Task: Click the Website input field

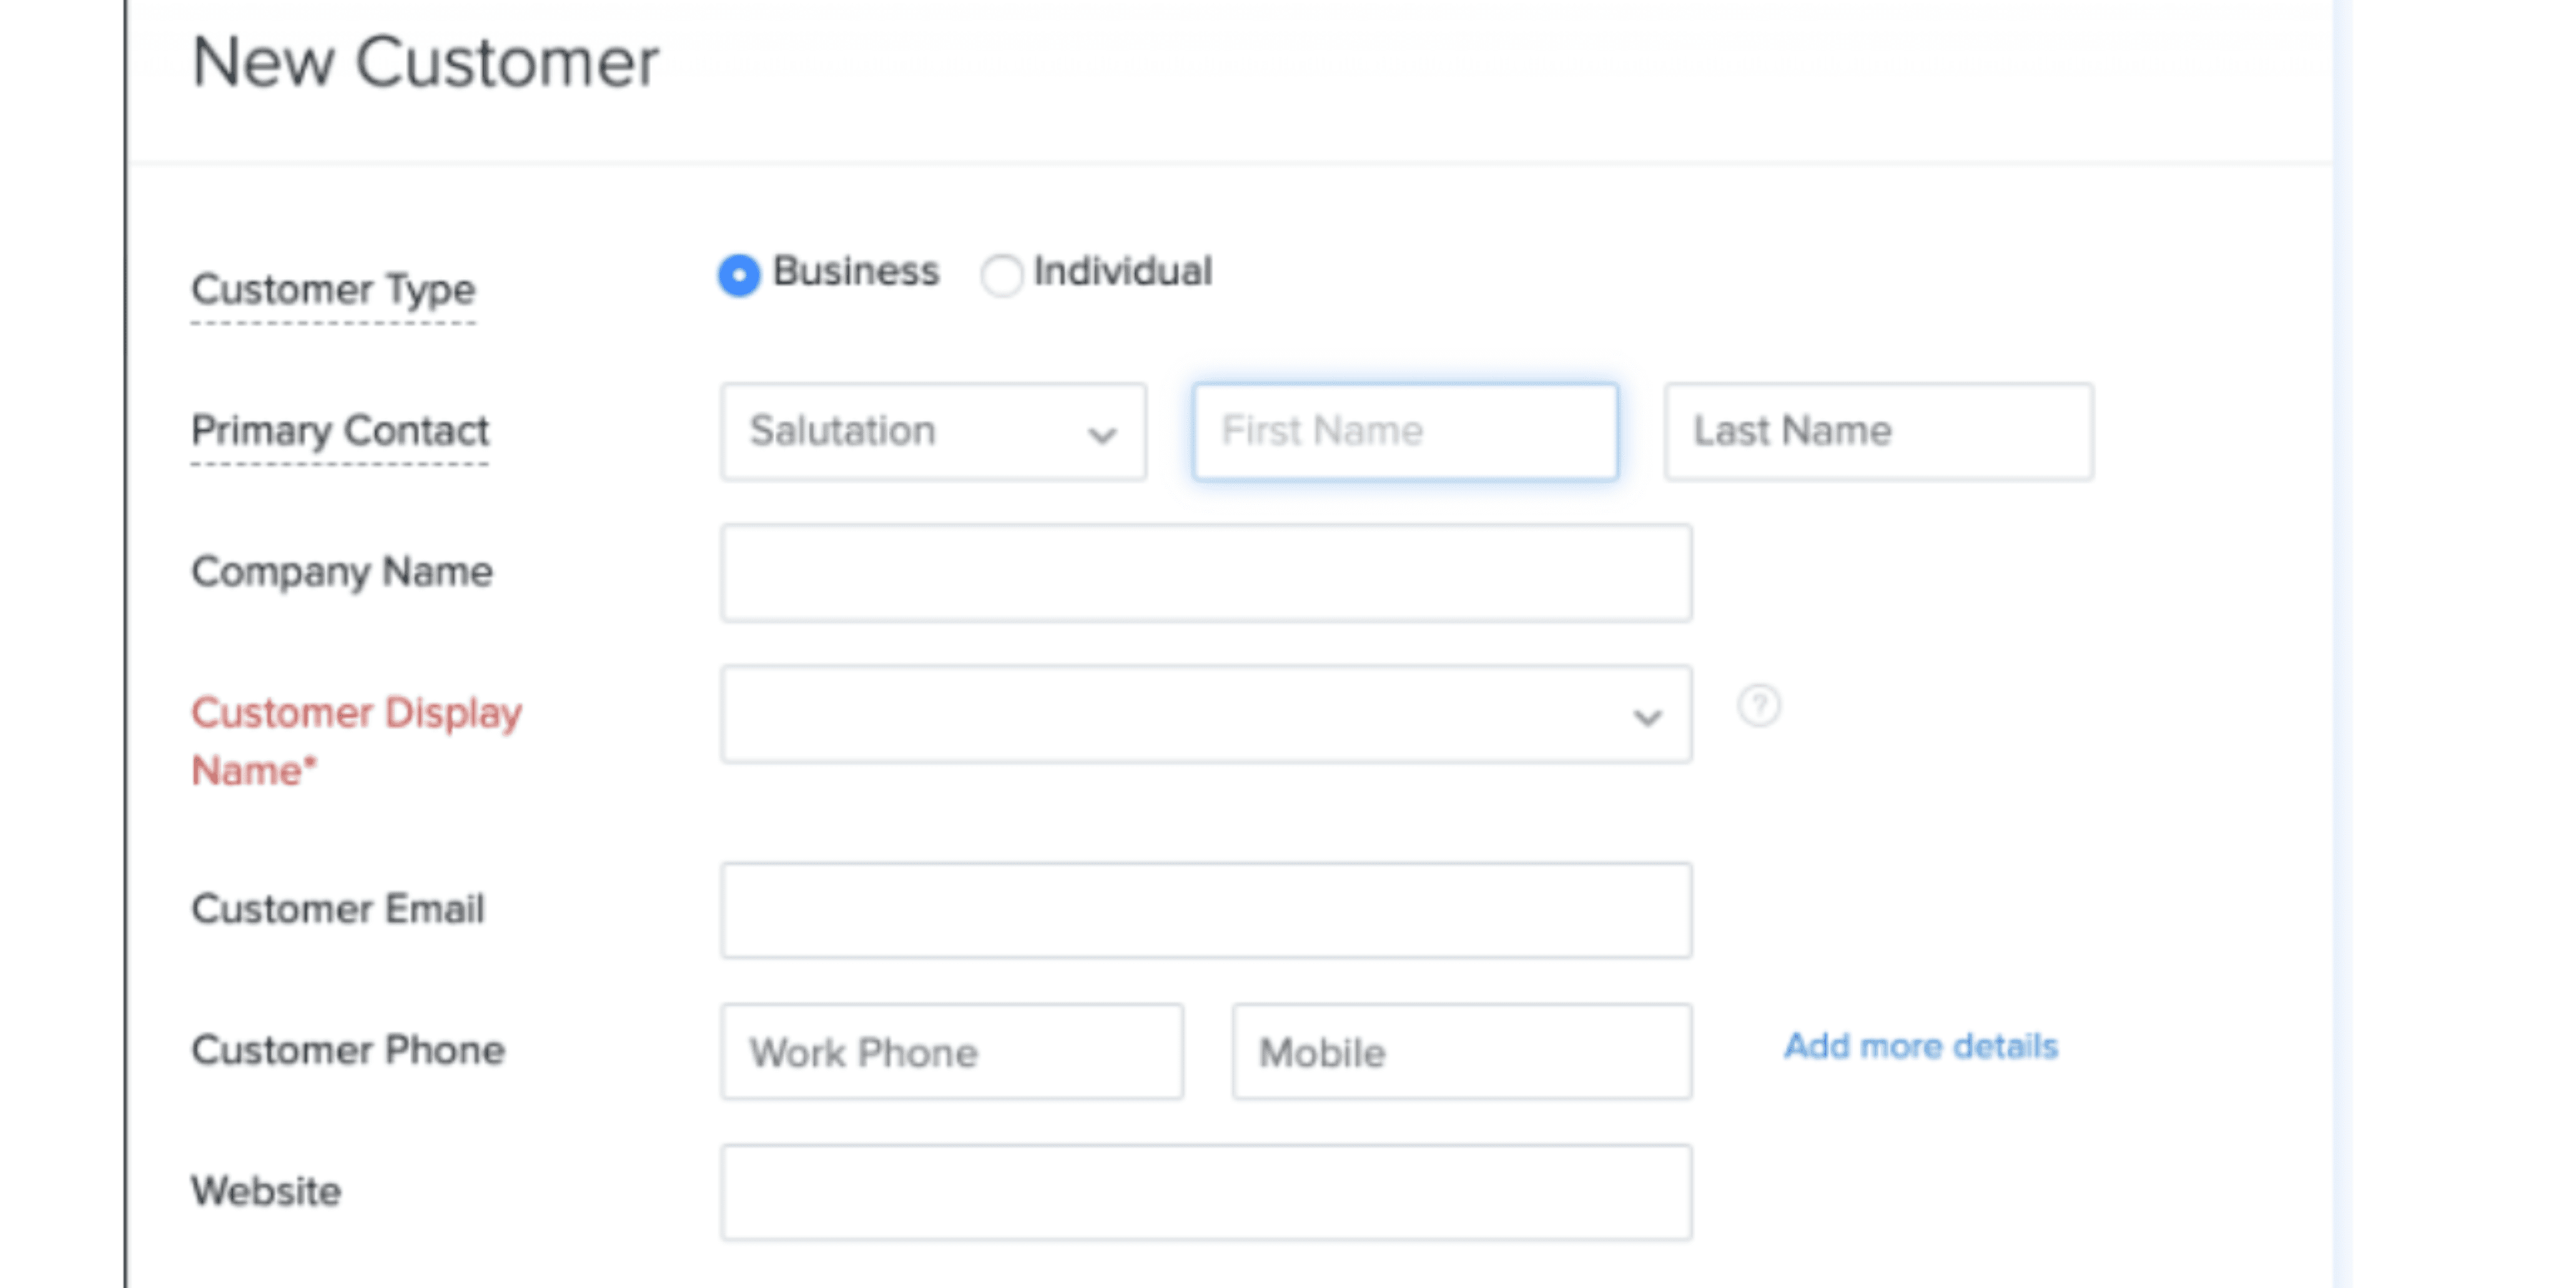Action: [x=1205, y=1192]
